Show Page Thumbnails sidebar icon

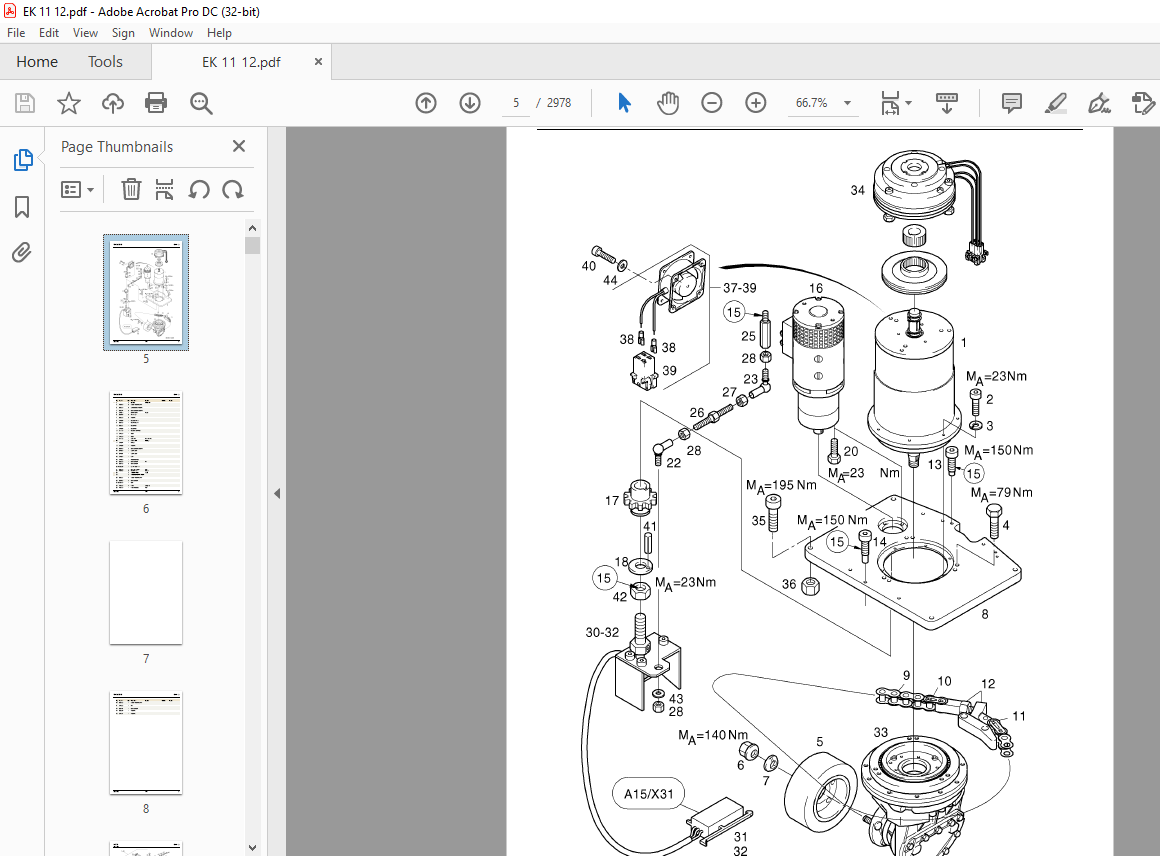(x=23, y=160)
